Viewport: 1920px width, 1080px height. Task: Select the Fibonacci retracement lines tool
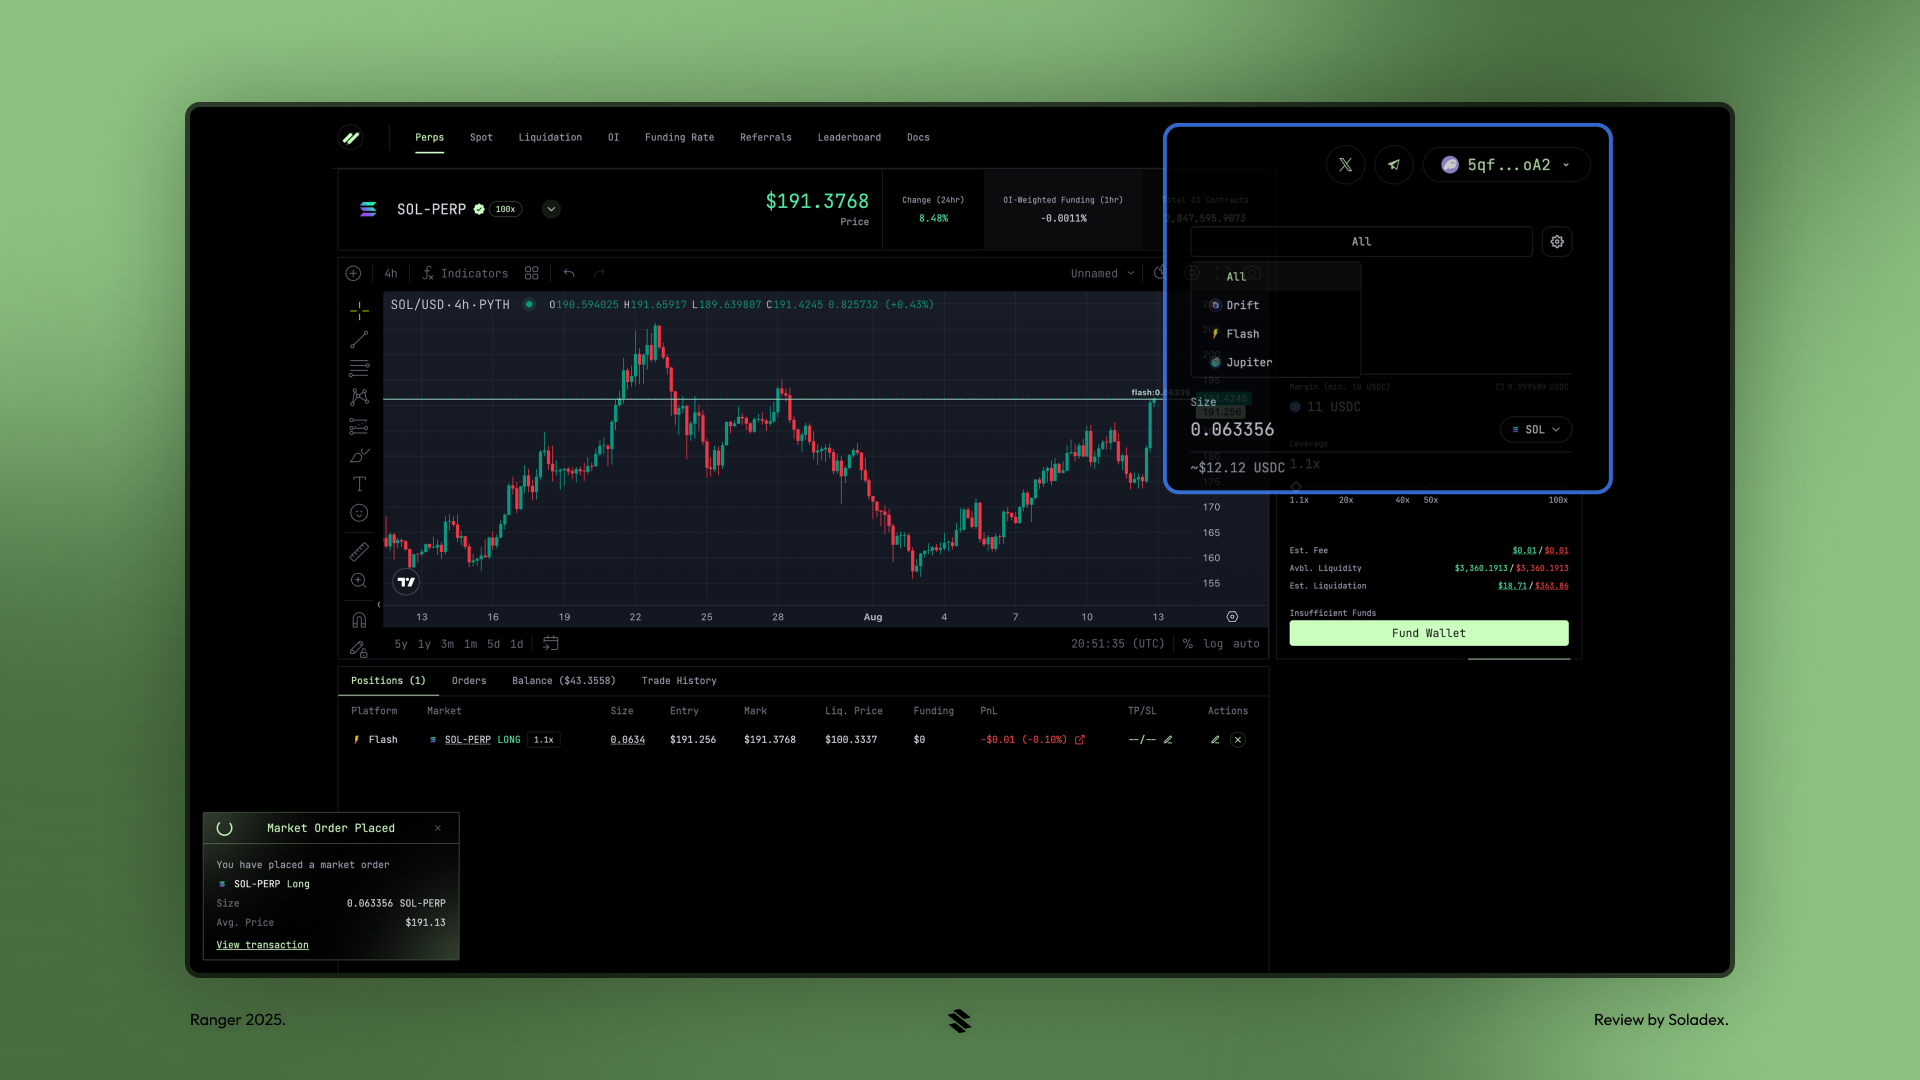[359, 368]
